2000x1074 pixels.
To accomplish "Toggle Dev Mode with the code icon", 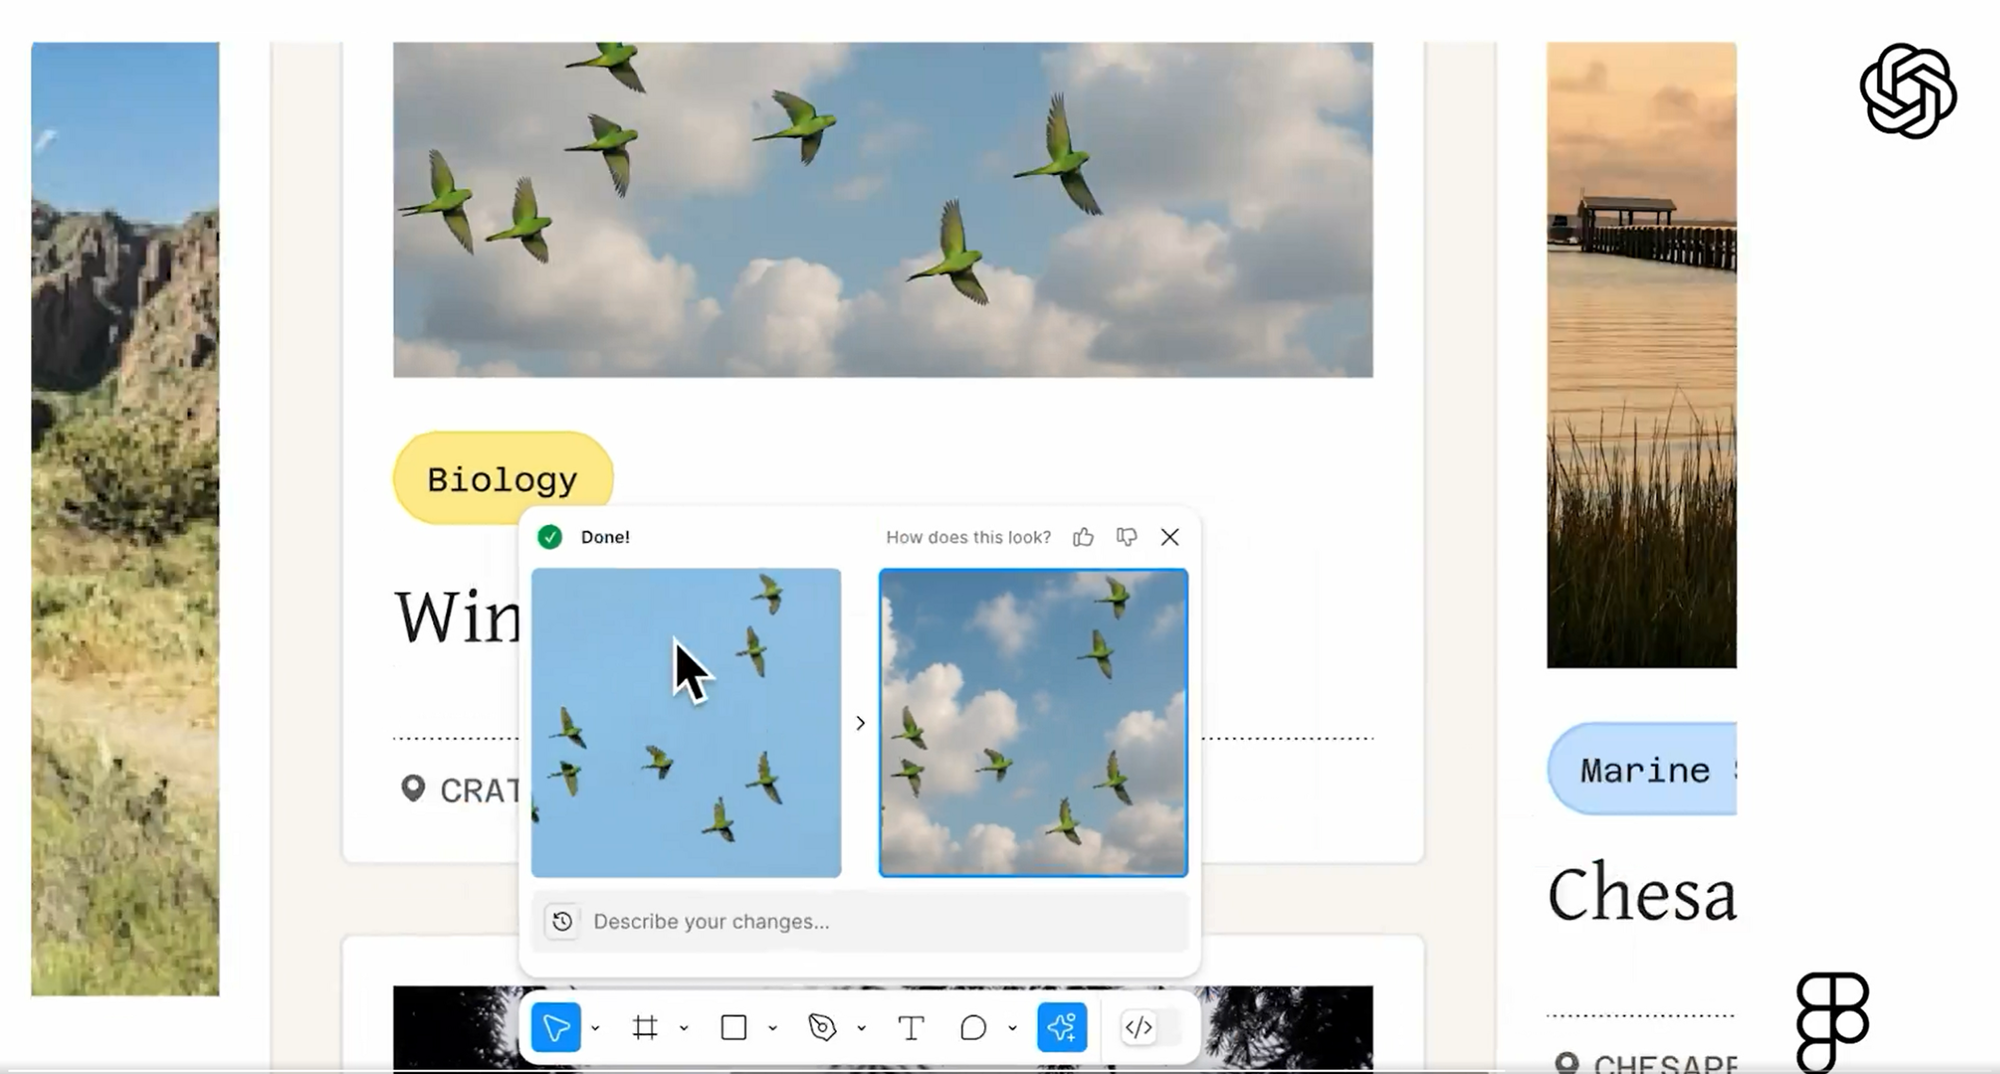I will tap(1140, 1027).
